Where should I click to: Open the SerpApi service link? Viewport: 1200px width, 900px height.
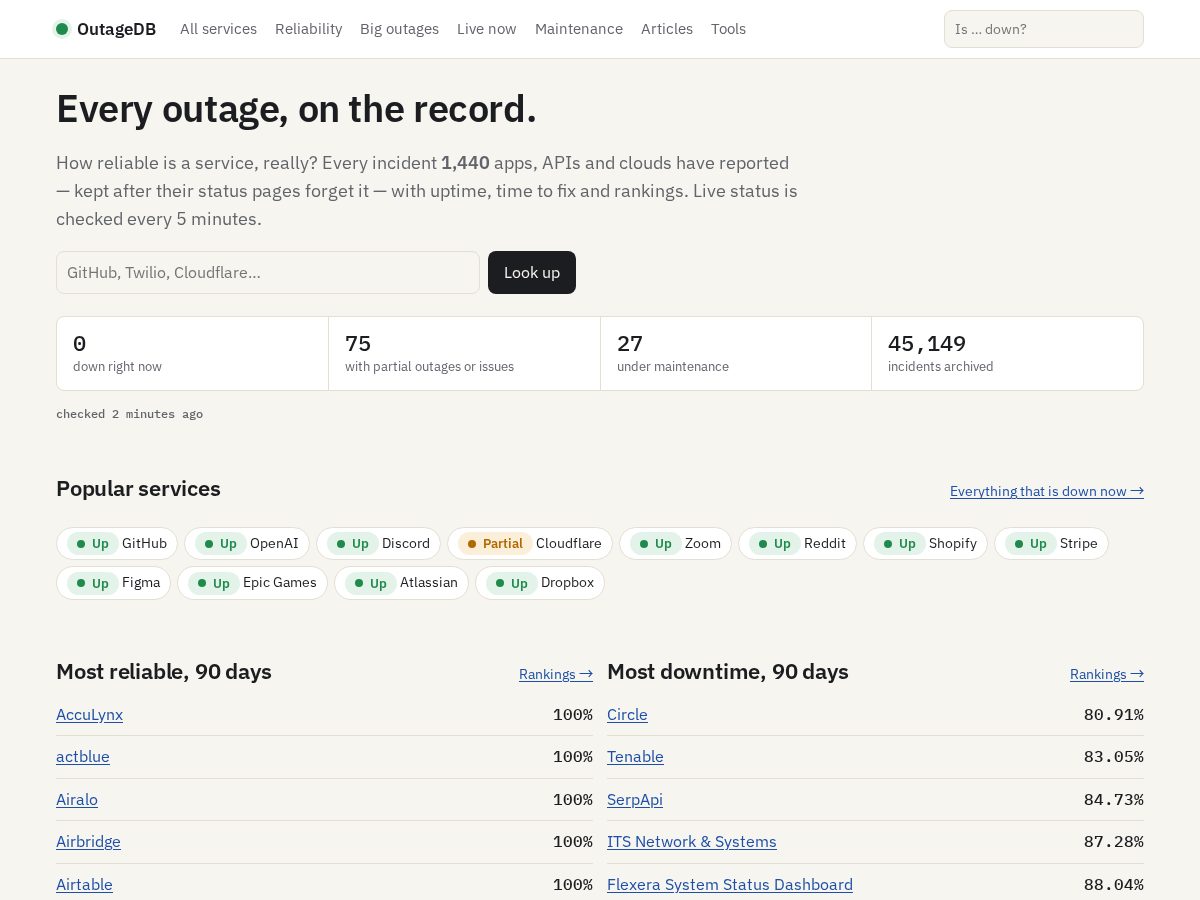635,799
